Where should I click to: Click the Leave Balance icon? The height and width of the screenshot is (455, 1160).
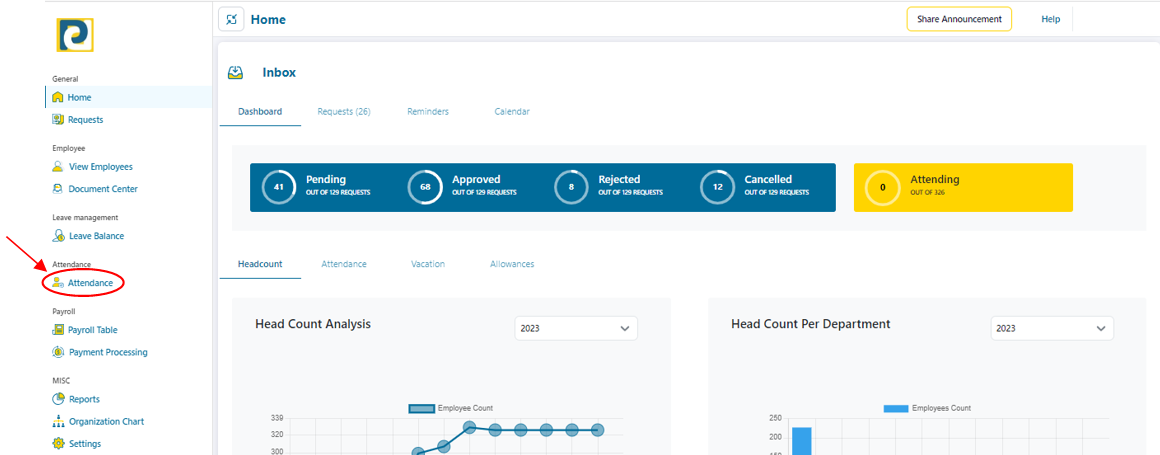coord(58,236)
